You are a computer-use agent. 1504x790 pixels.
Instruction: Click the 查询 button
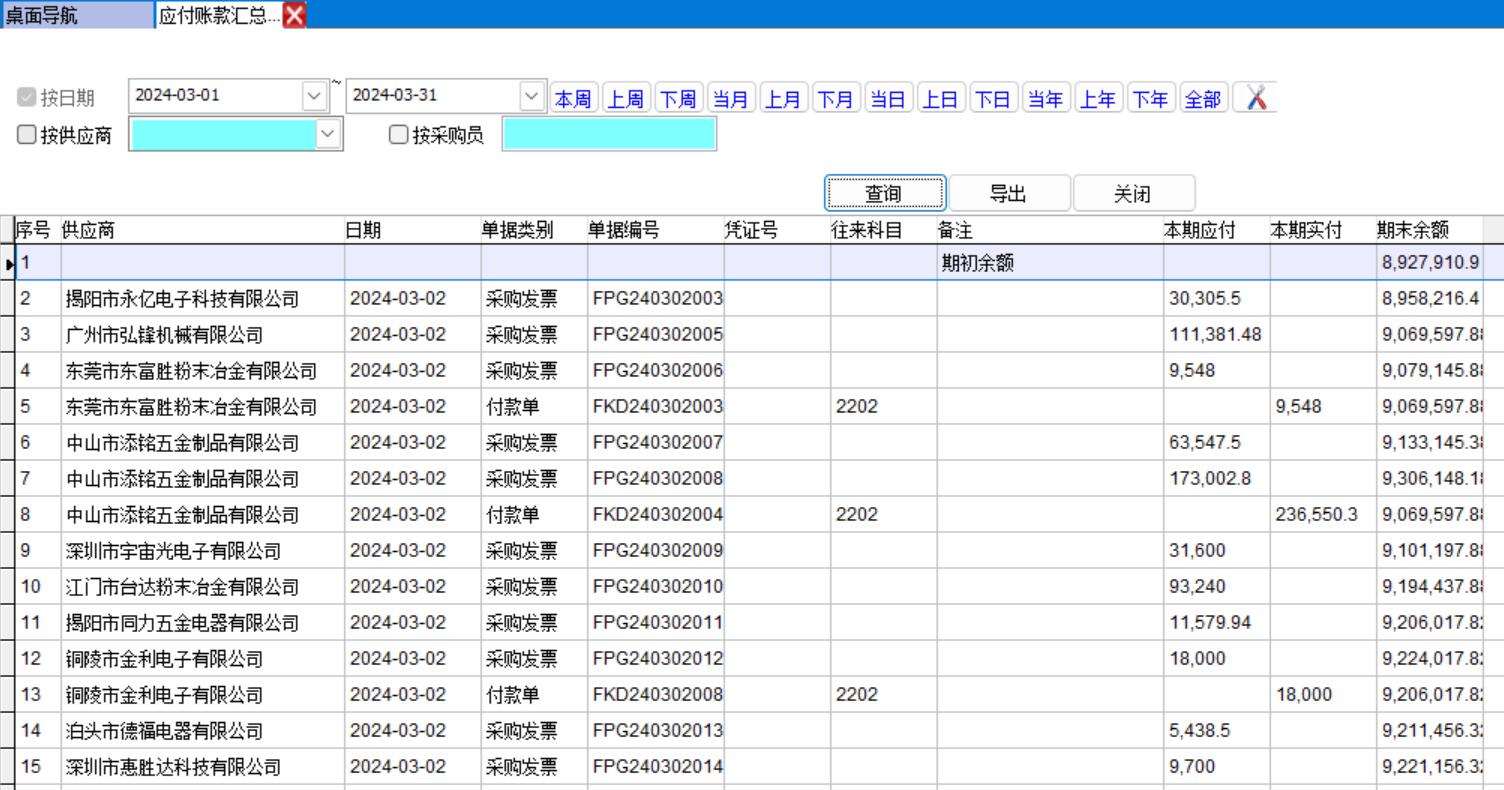click(x=884, y=194)
